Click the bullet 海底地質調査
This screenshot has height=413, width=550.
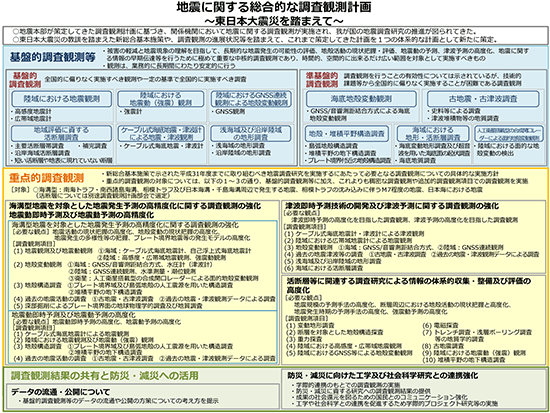coord(415,160)
